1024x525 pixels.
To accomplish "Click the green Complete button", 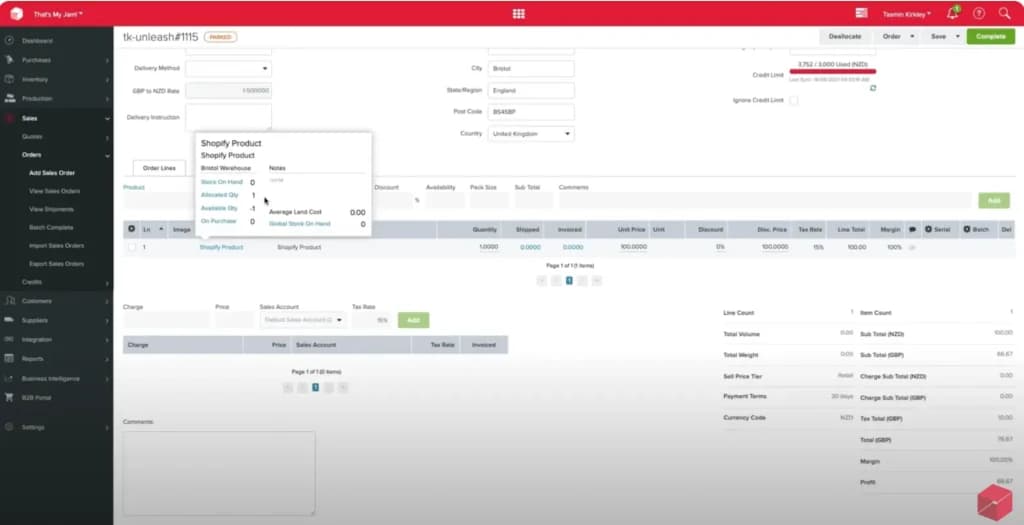I will (991, 37).
